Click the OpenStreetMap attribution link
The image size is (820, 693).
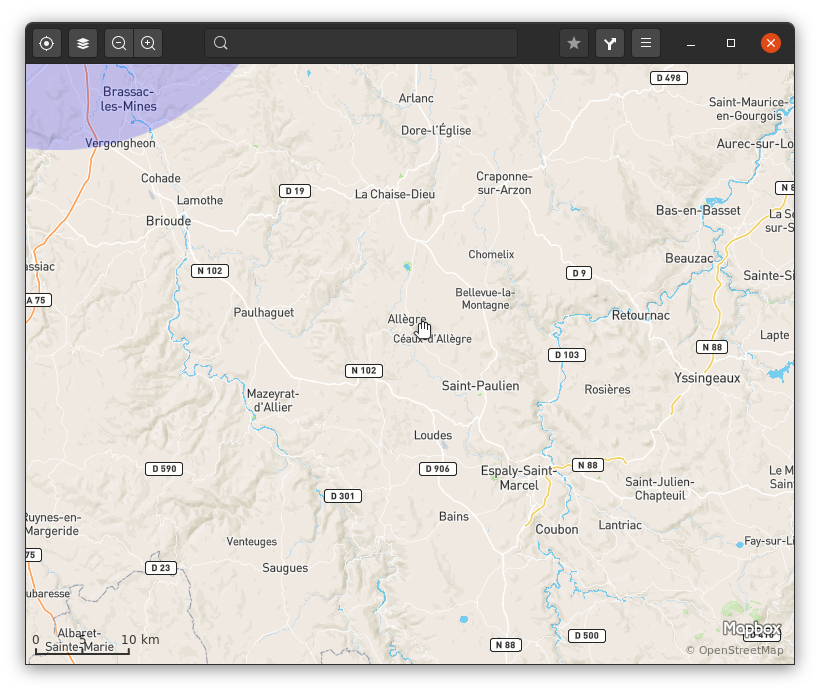(x=734, y=650)
